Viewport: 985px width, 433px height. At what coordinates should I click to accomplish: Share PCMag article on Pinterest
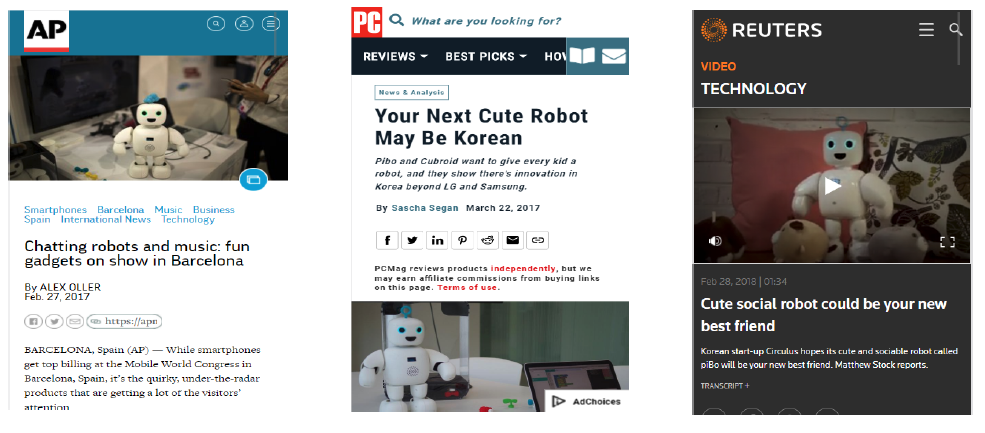[x=462, y=240]
